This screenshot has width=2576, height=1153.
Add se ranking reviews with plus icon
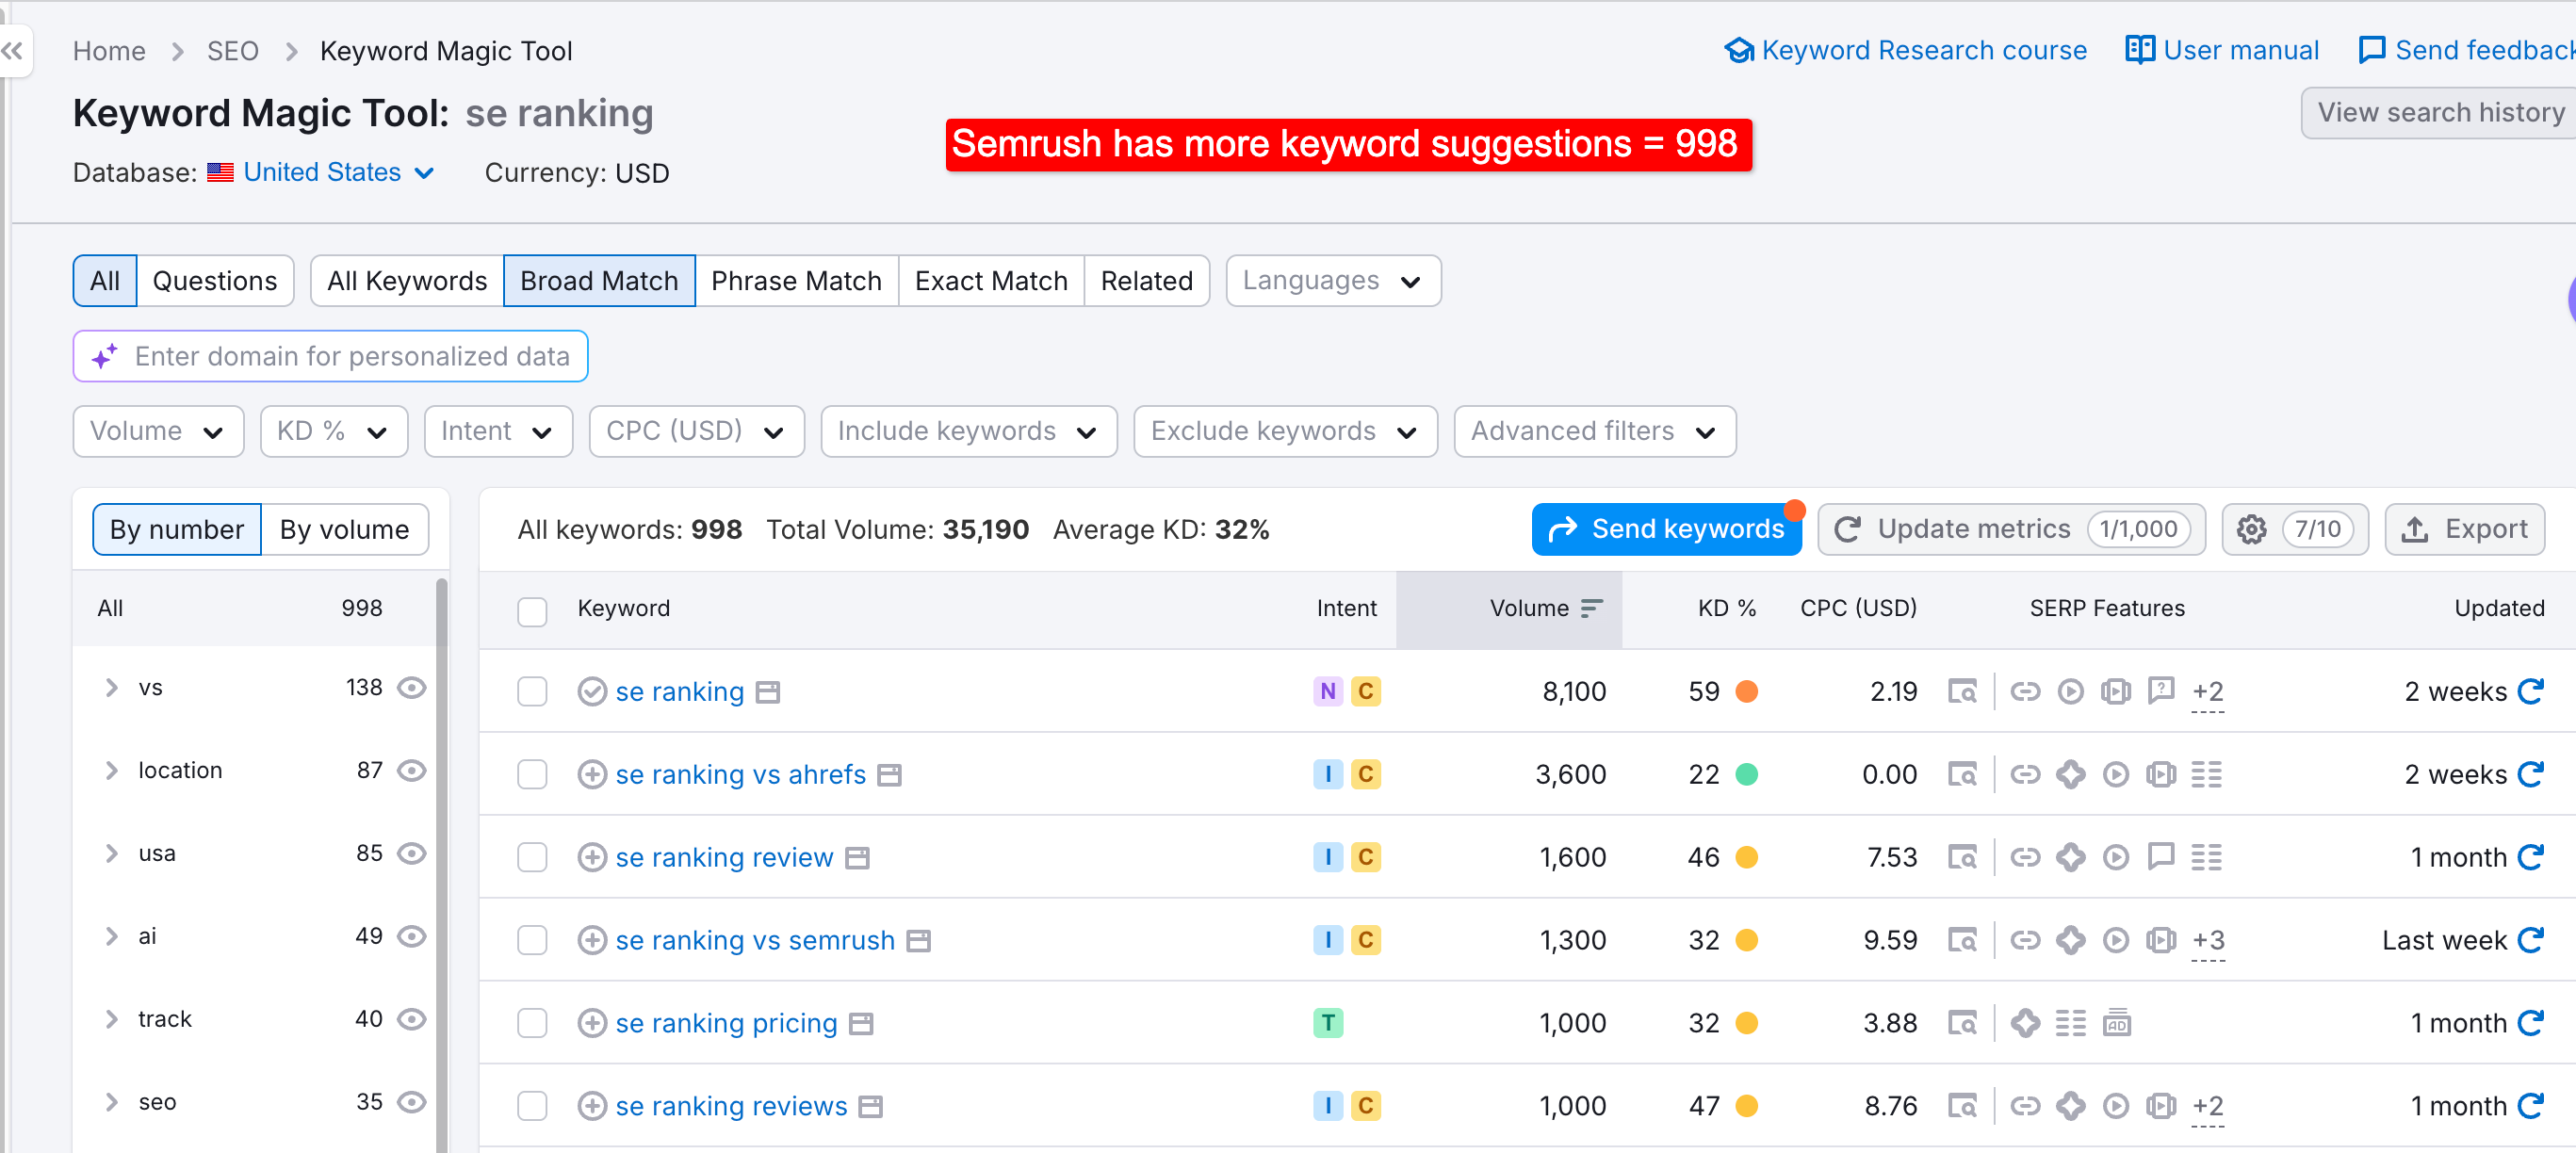point(592,1106)
